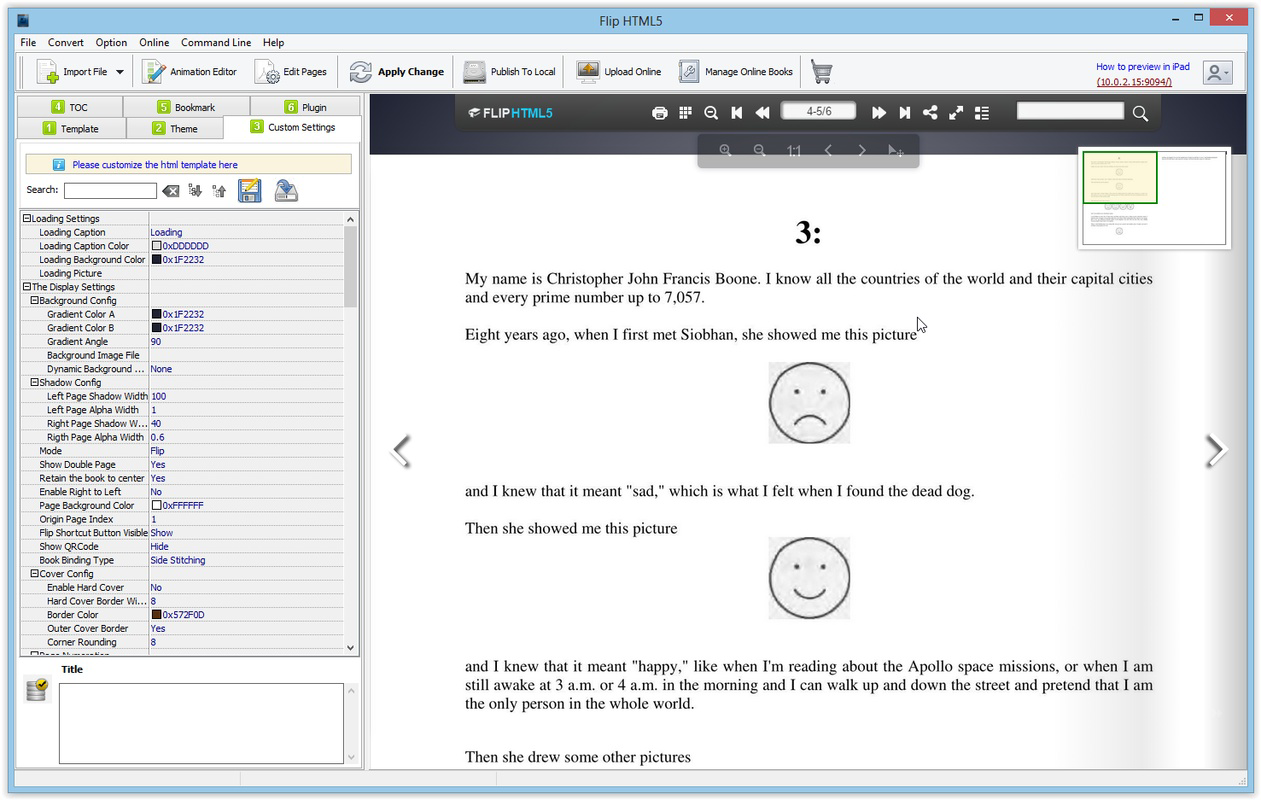Click the Gradient Color A swatch
This screenshot has height=800, width=1261.
pos(156,314)
